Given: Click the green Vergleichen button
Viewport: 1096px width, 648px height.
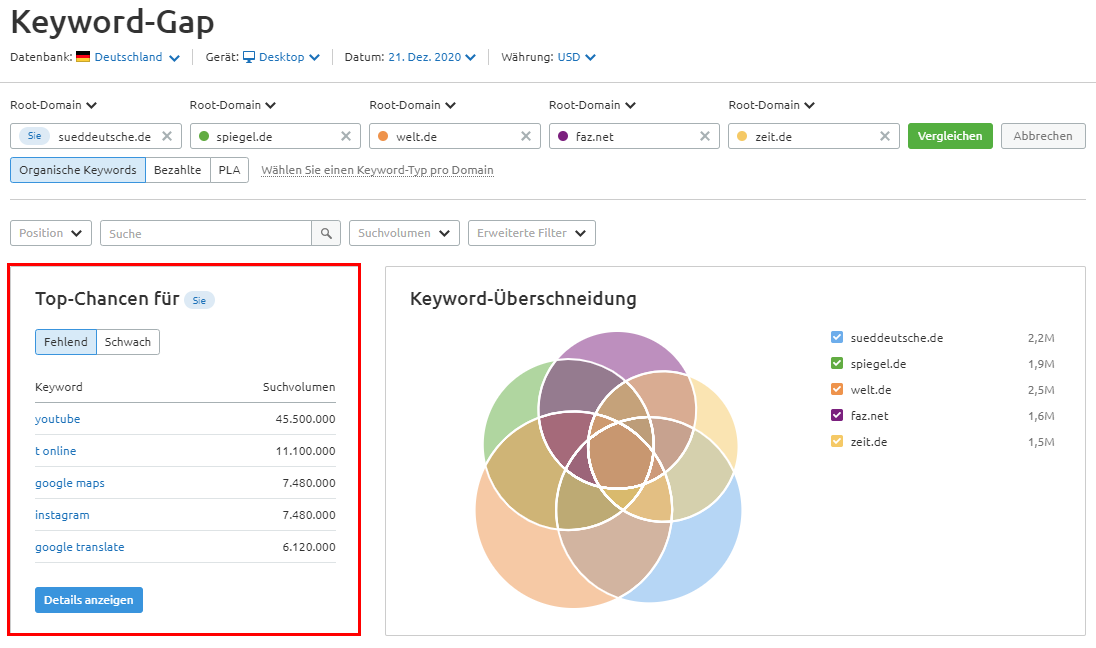Looking at the screenshot, I should pyautogui.click(x=950, y=136).
